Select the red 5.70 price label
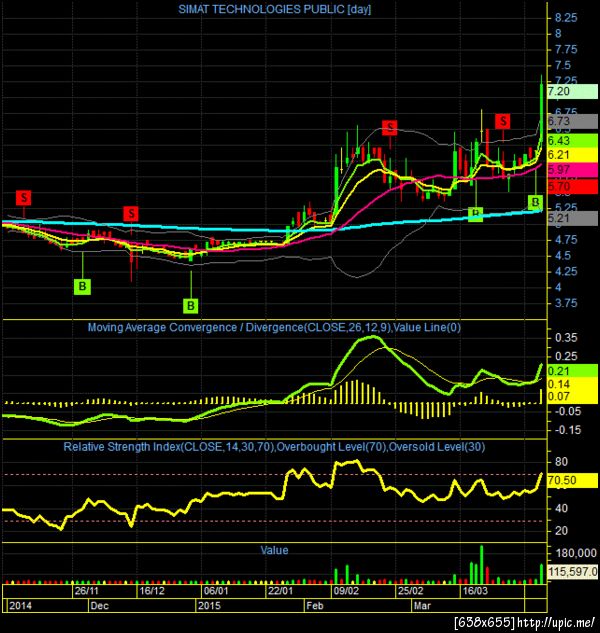This screenshot has width=600, height=633. tap(572, 187)
